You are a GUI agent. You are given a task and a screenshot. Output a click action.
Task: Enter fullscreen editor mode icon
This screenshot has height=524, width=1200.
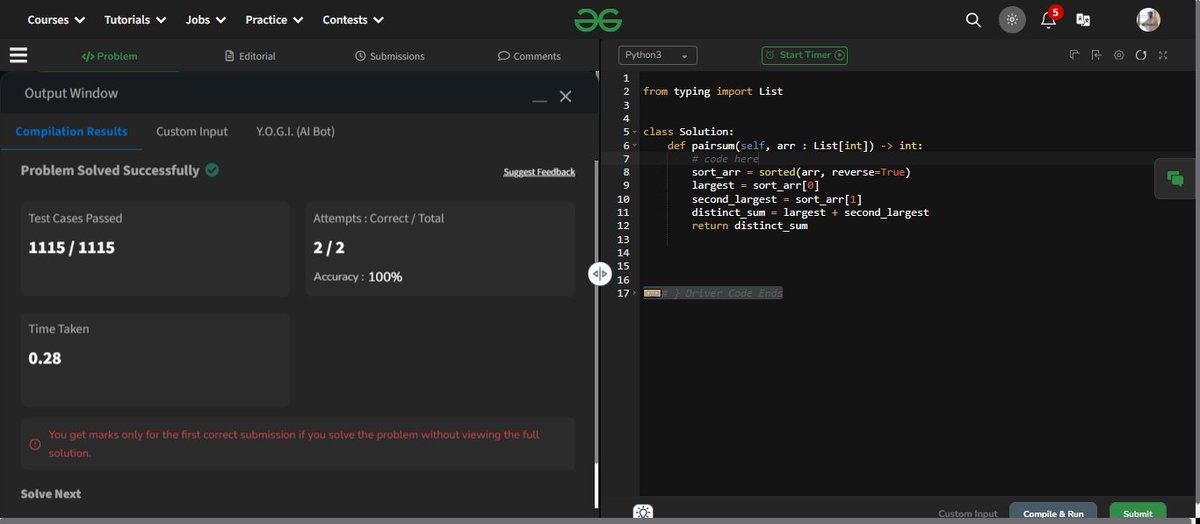[1163, 55]
